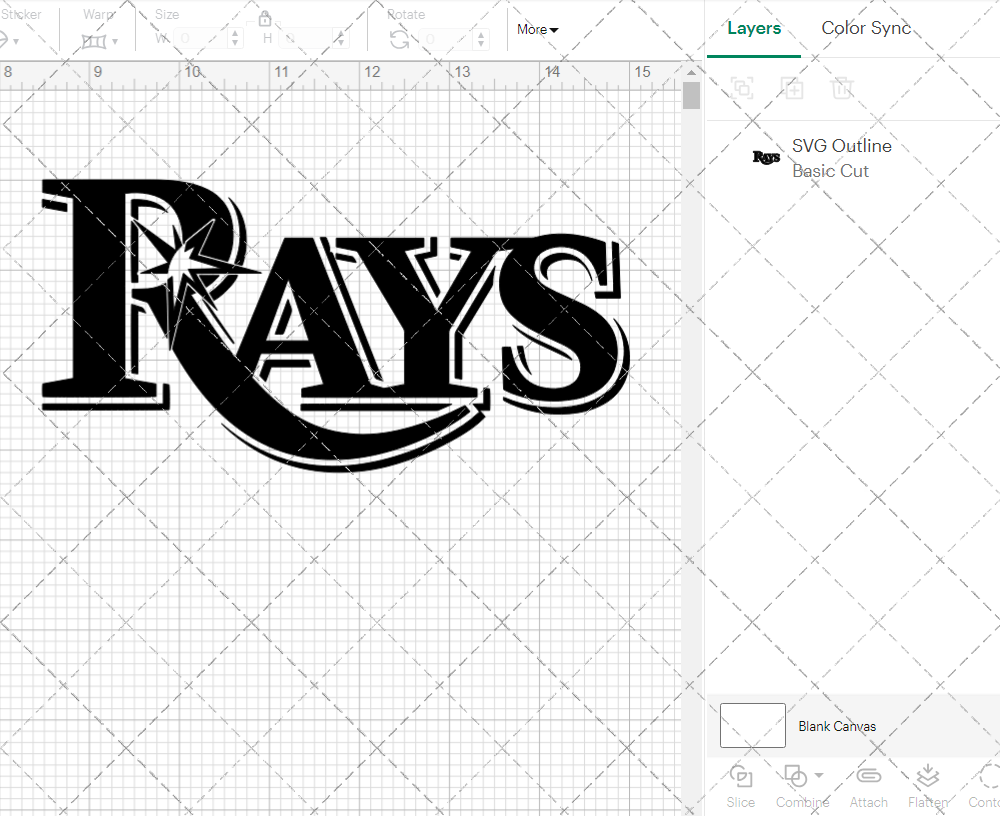Select the SVG Outline layer
The image size is (1000, 816).
[841, 146]
